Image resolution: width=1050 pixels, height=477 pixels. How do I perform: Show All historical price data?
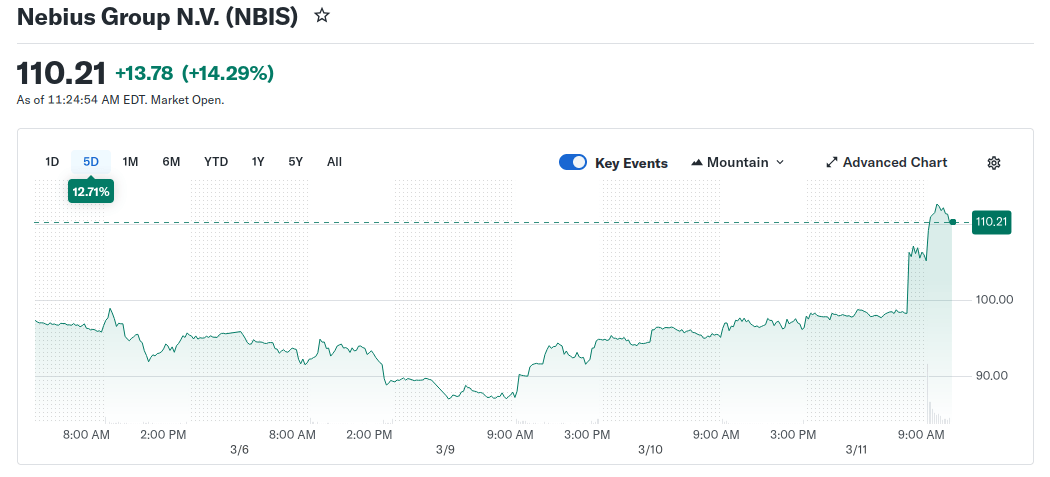(334, 162)
